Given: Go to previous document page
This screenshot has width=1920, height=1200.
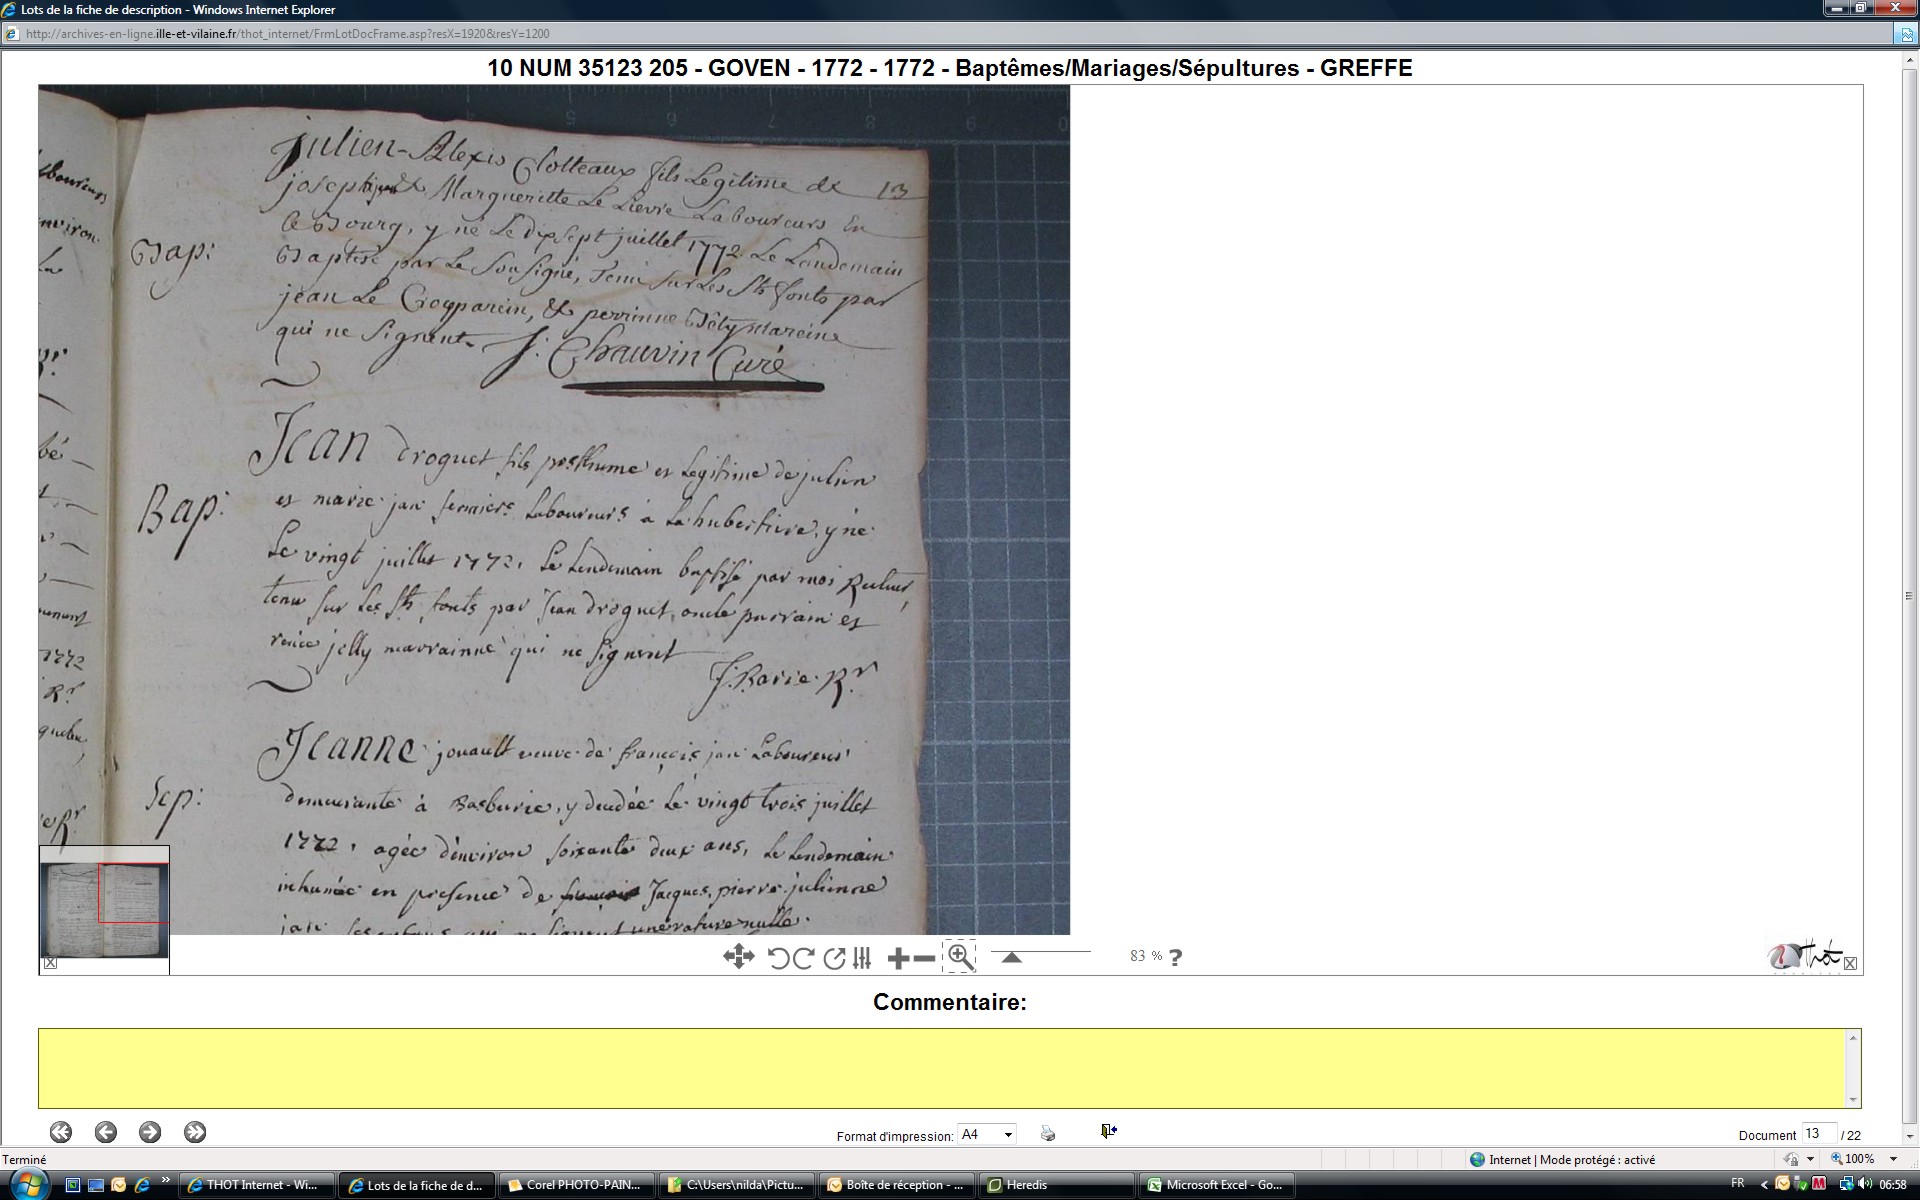Looking at the screenshot, I should tap(106, 1132).
